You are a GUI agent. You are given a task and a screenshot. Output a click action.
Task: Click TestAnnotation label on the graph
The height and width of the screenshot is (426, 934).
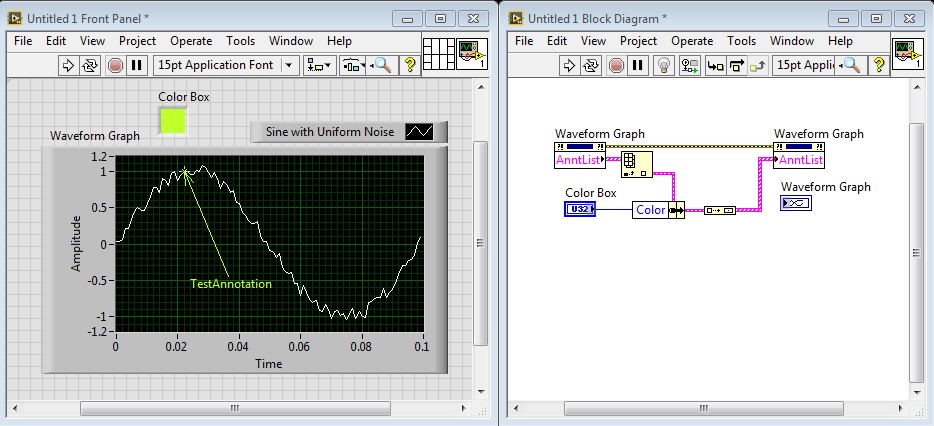click(231, 284)
